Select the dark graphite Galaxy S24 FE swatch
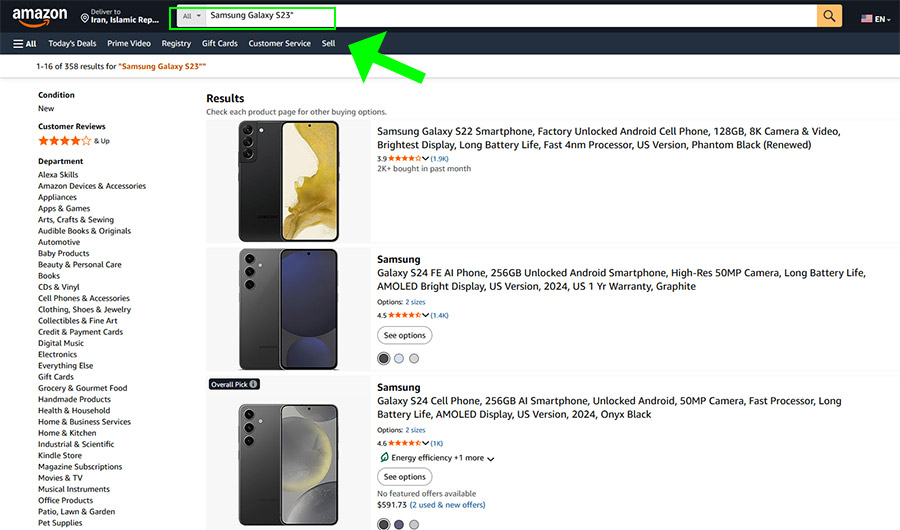The height and width of the screenshot is (530, 900). click(383, 359)
